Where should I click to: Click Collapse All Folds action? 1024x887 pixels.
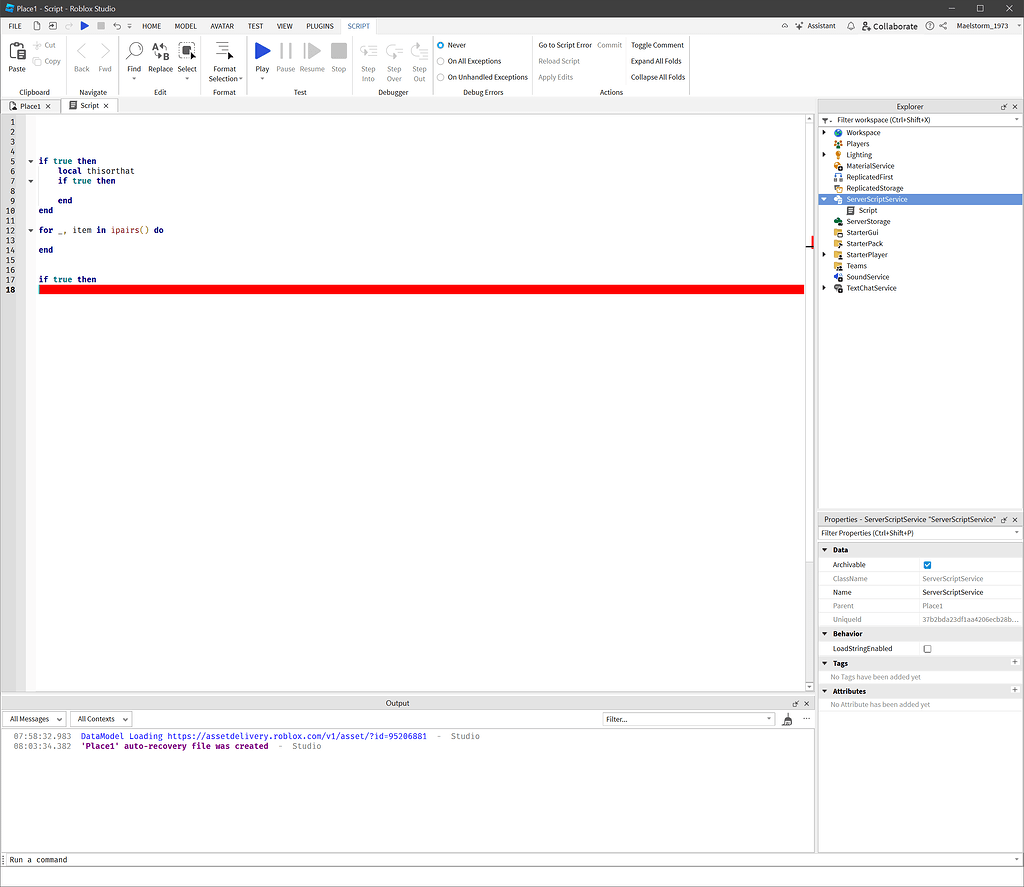click(657, 77)
